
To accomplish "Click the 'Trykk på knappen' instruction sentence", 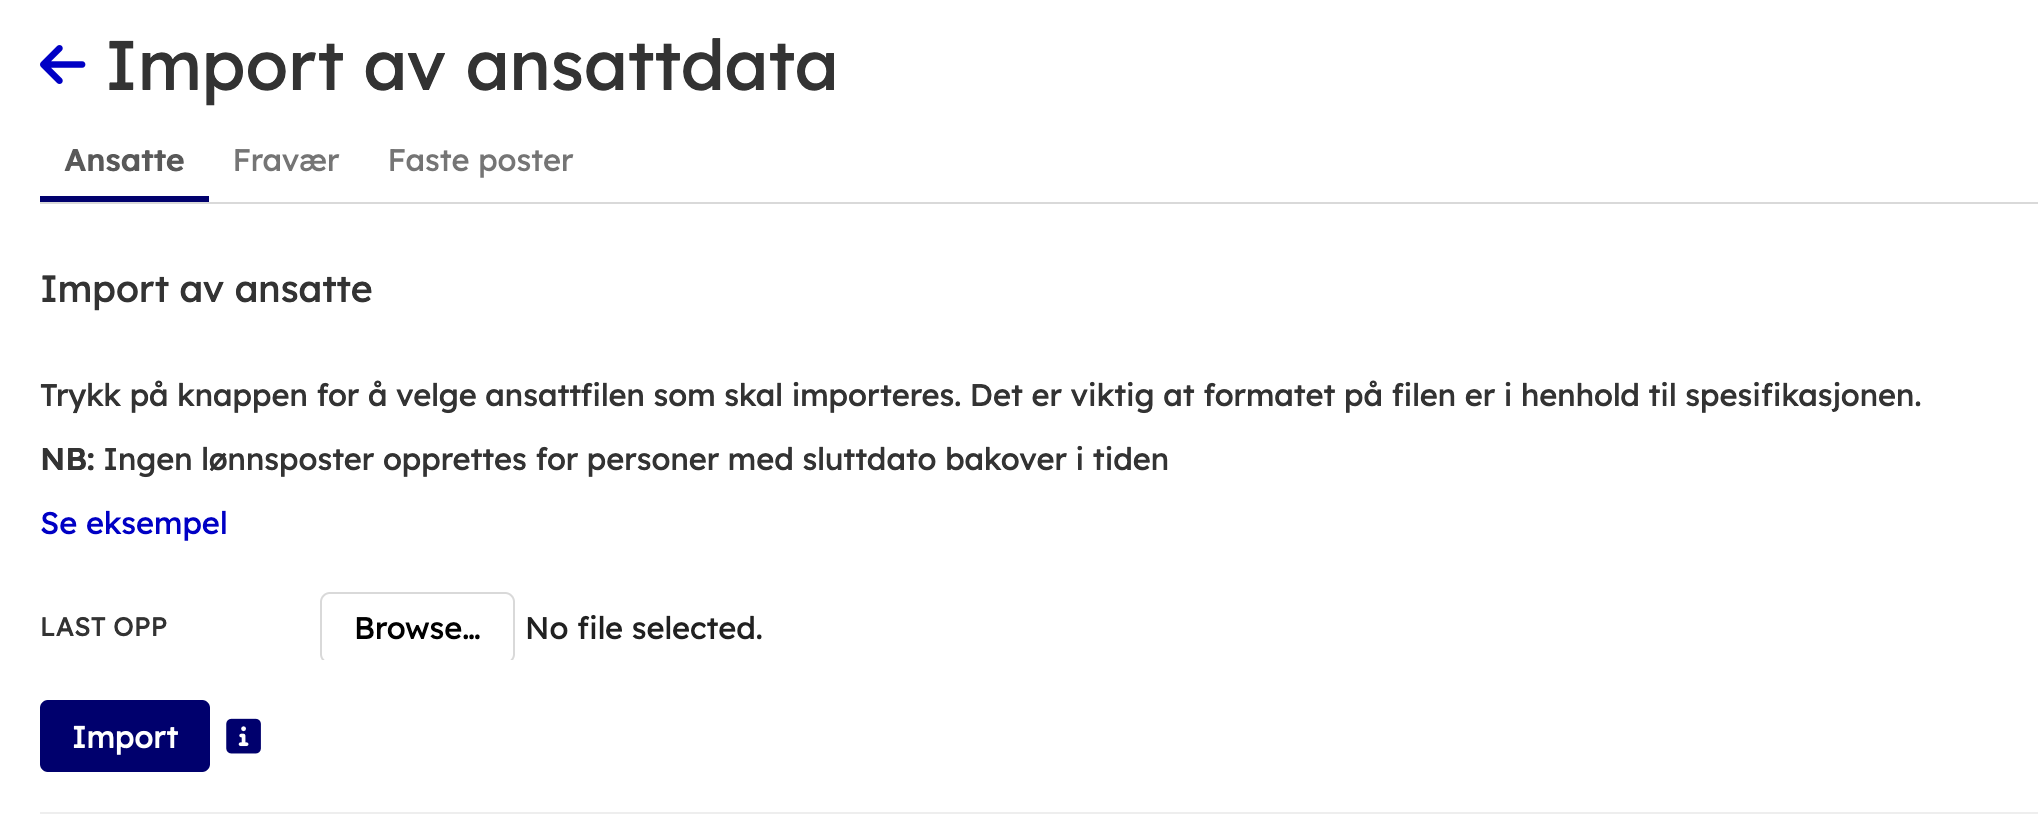I will click(x=500, y=395).
